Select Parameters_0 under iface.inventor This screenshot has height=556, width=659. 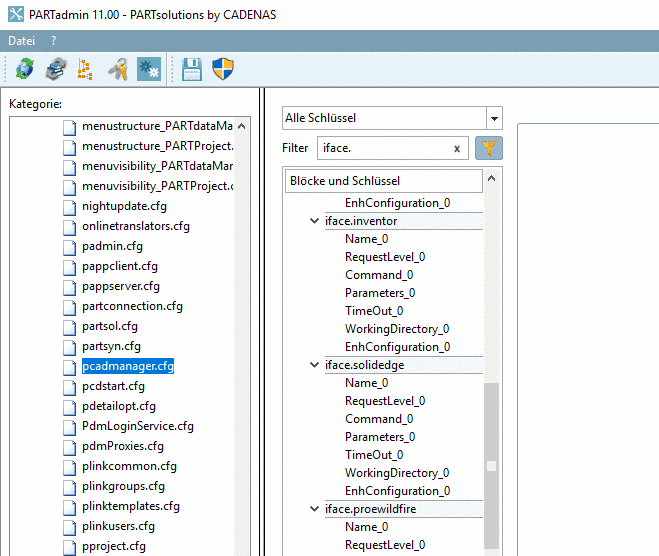(380, 293)
